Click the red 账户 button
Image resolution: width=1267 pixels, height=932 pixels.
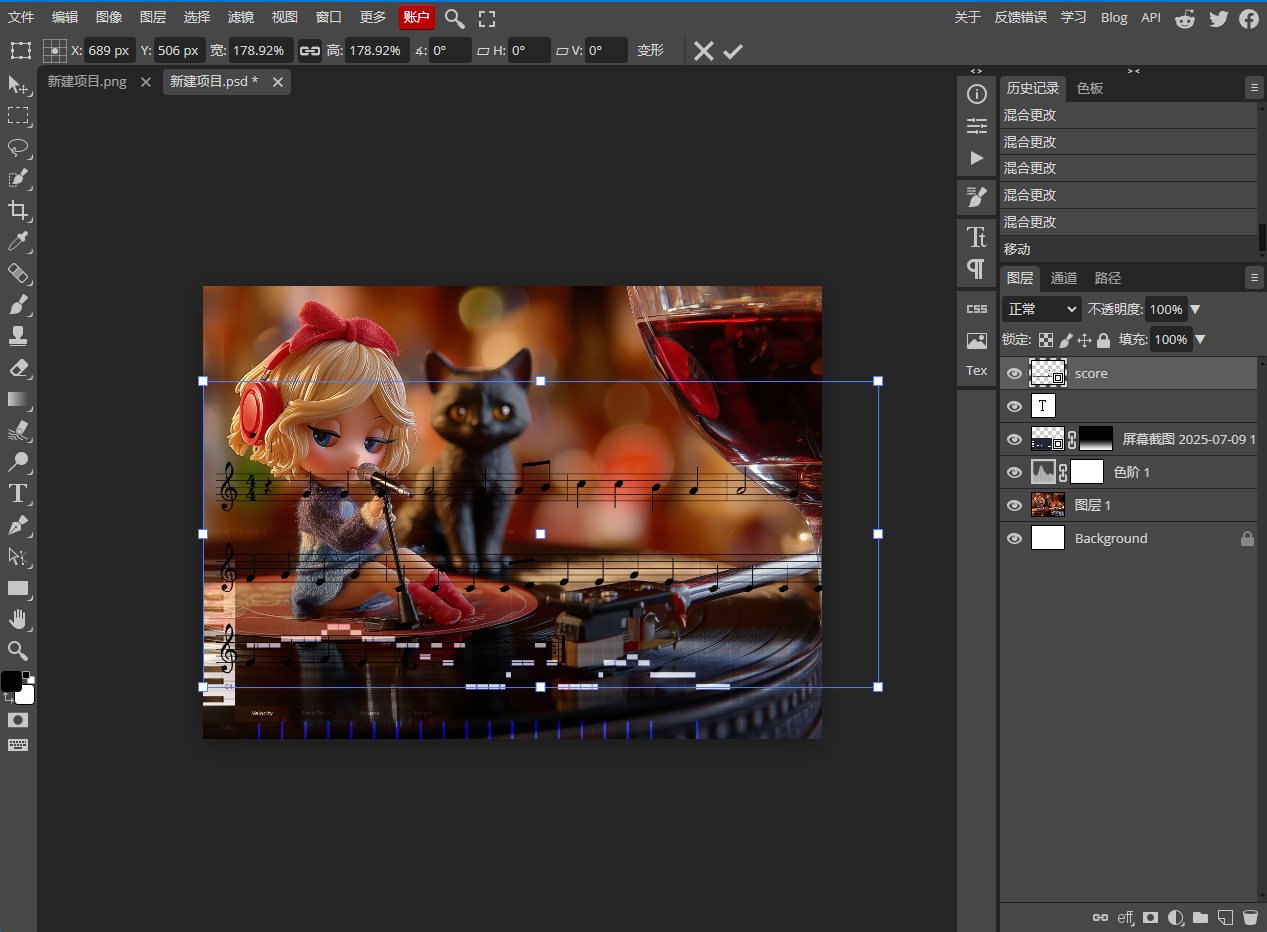(417, 18)
